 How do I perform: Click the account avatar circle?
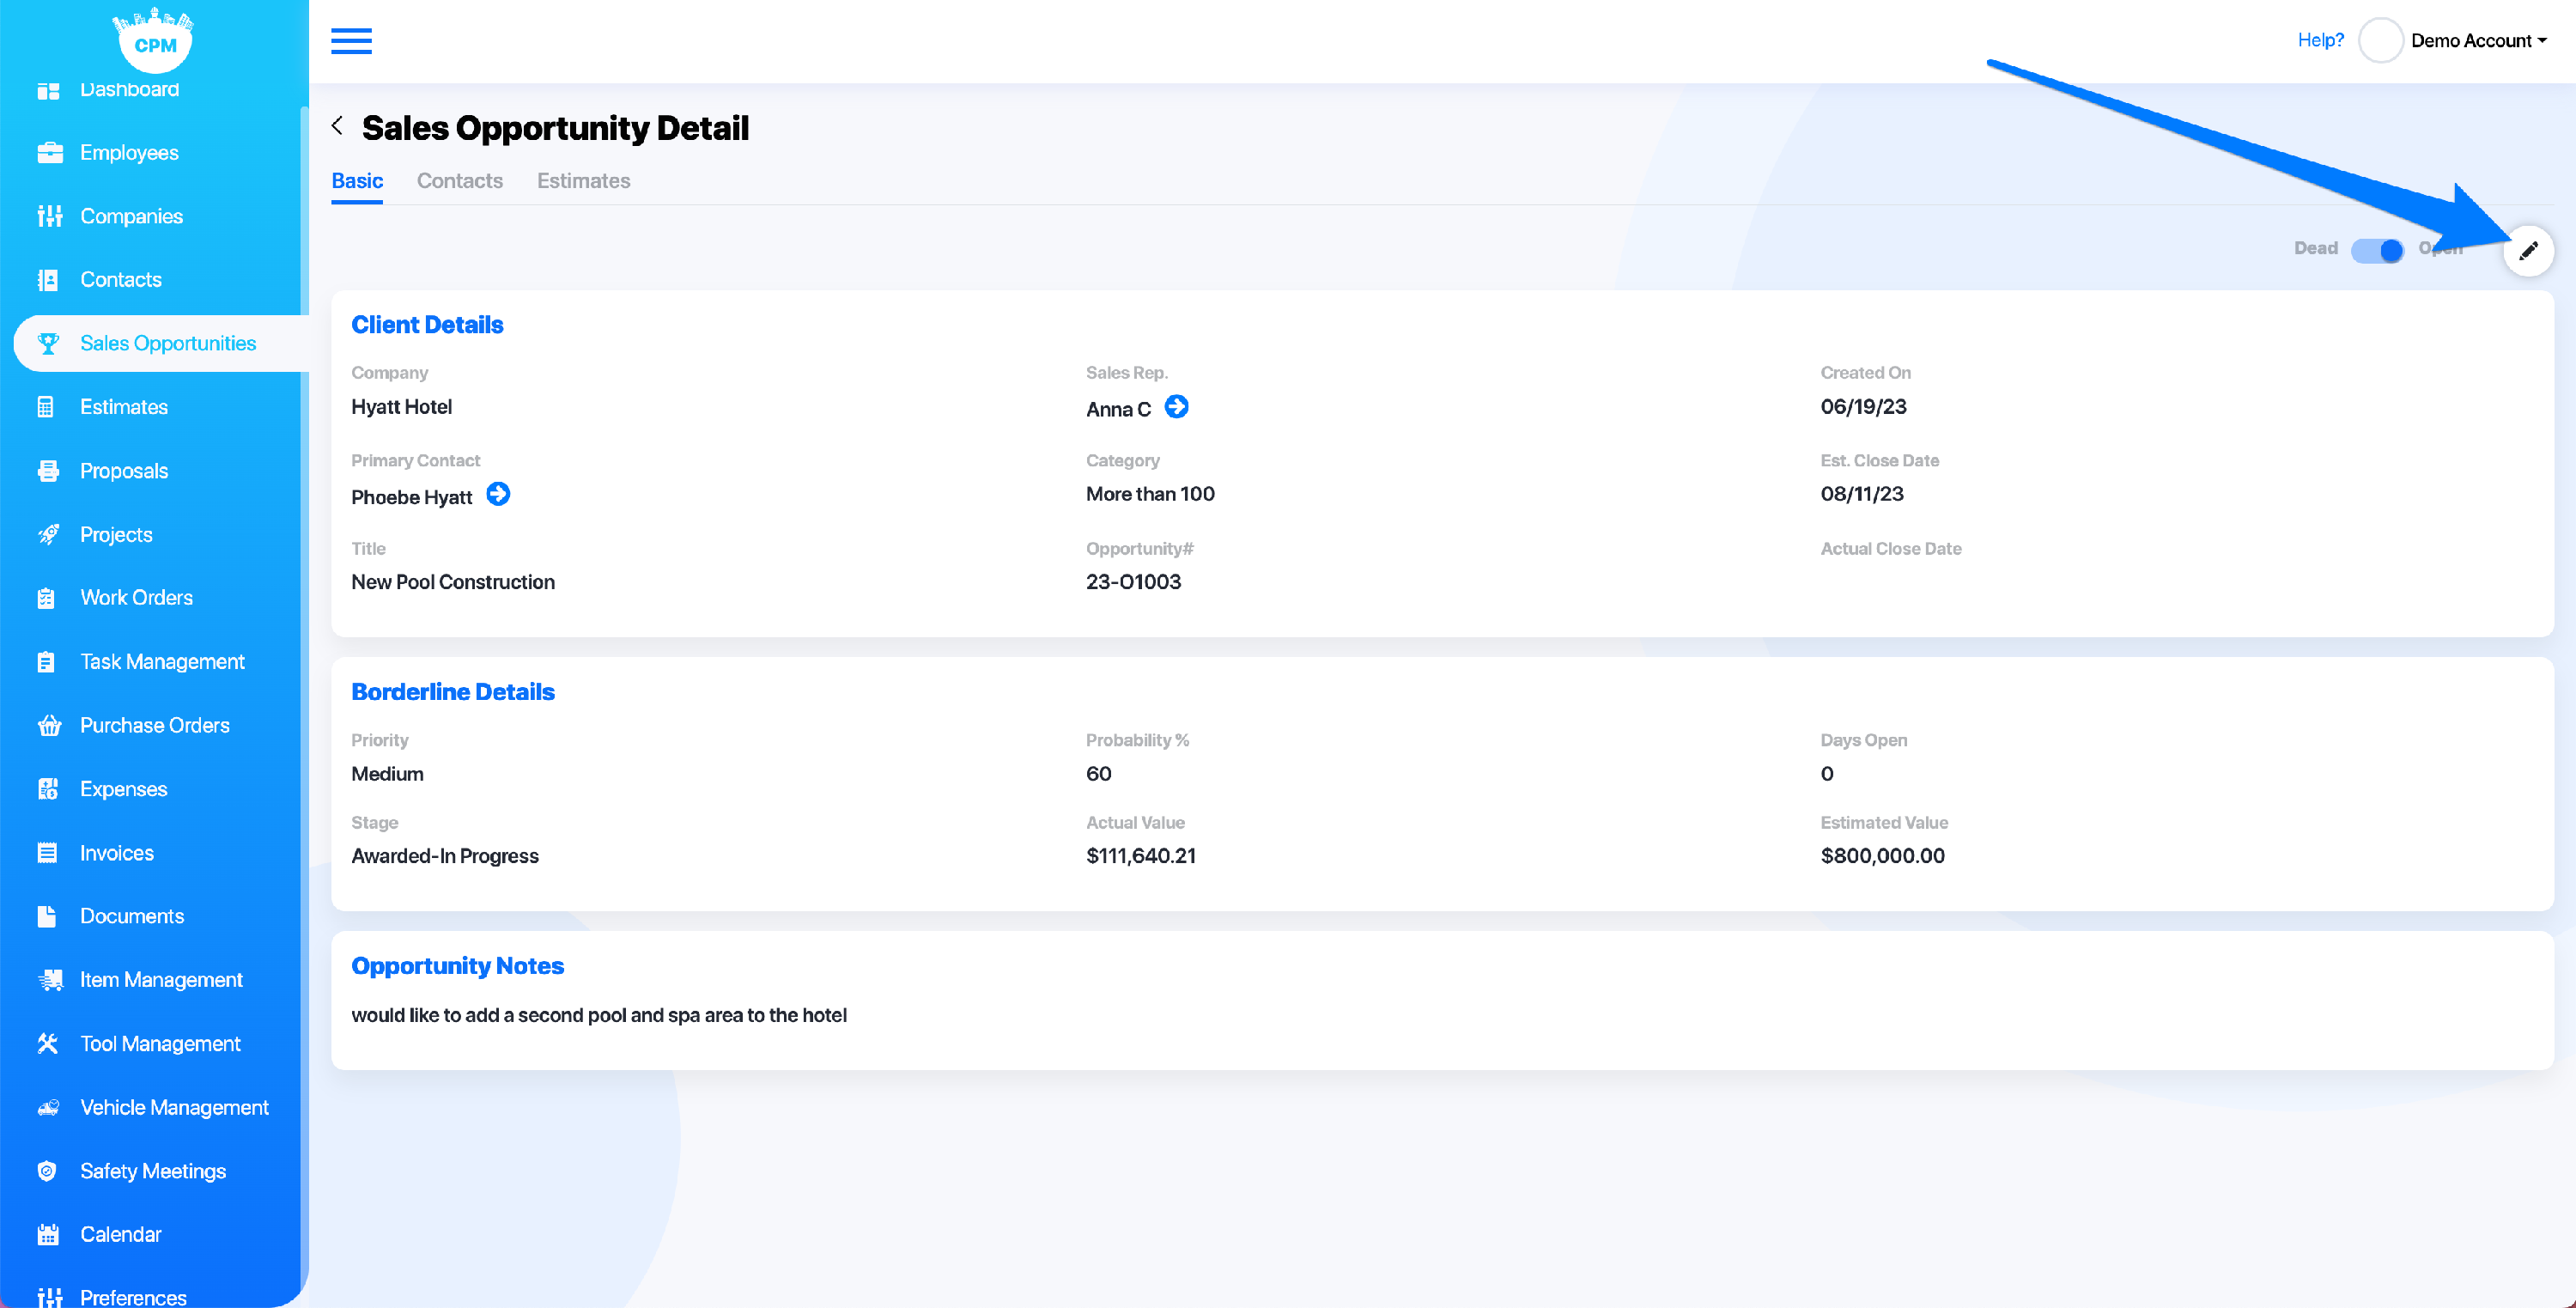2380,41
